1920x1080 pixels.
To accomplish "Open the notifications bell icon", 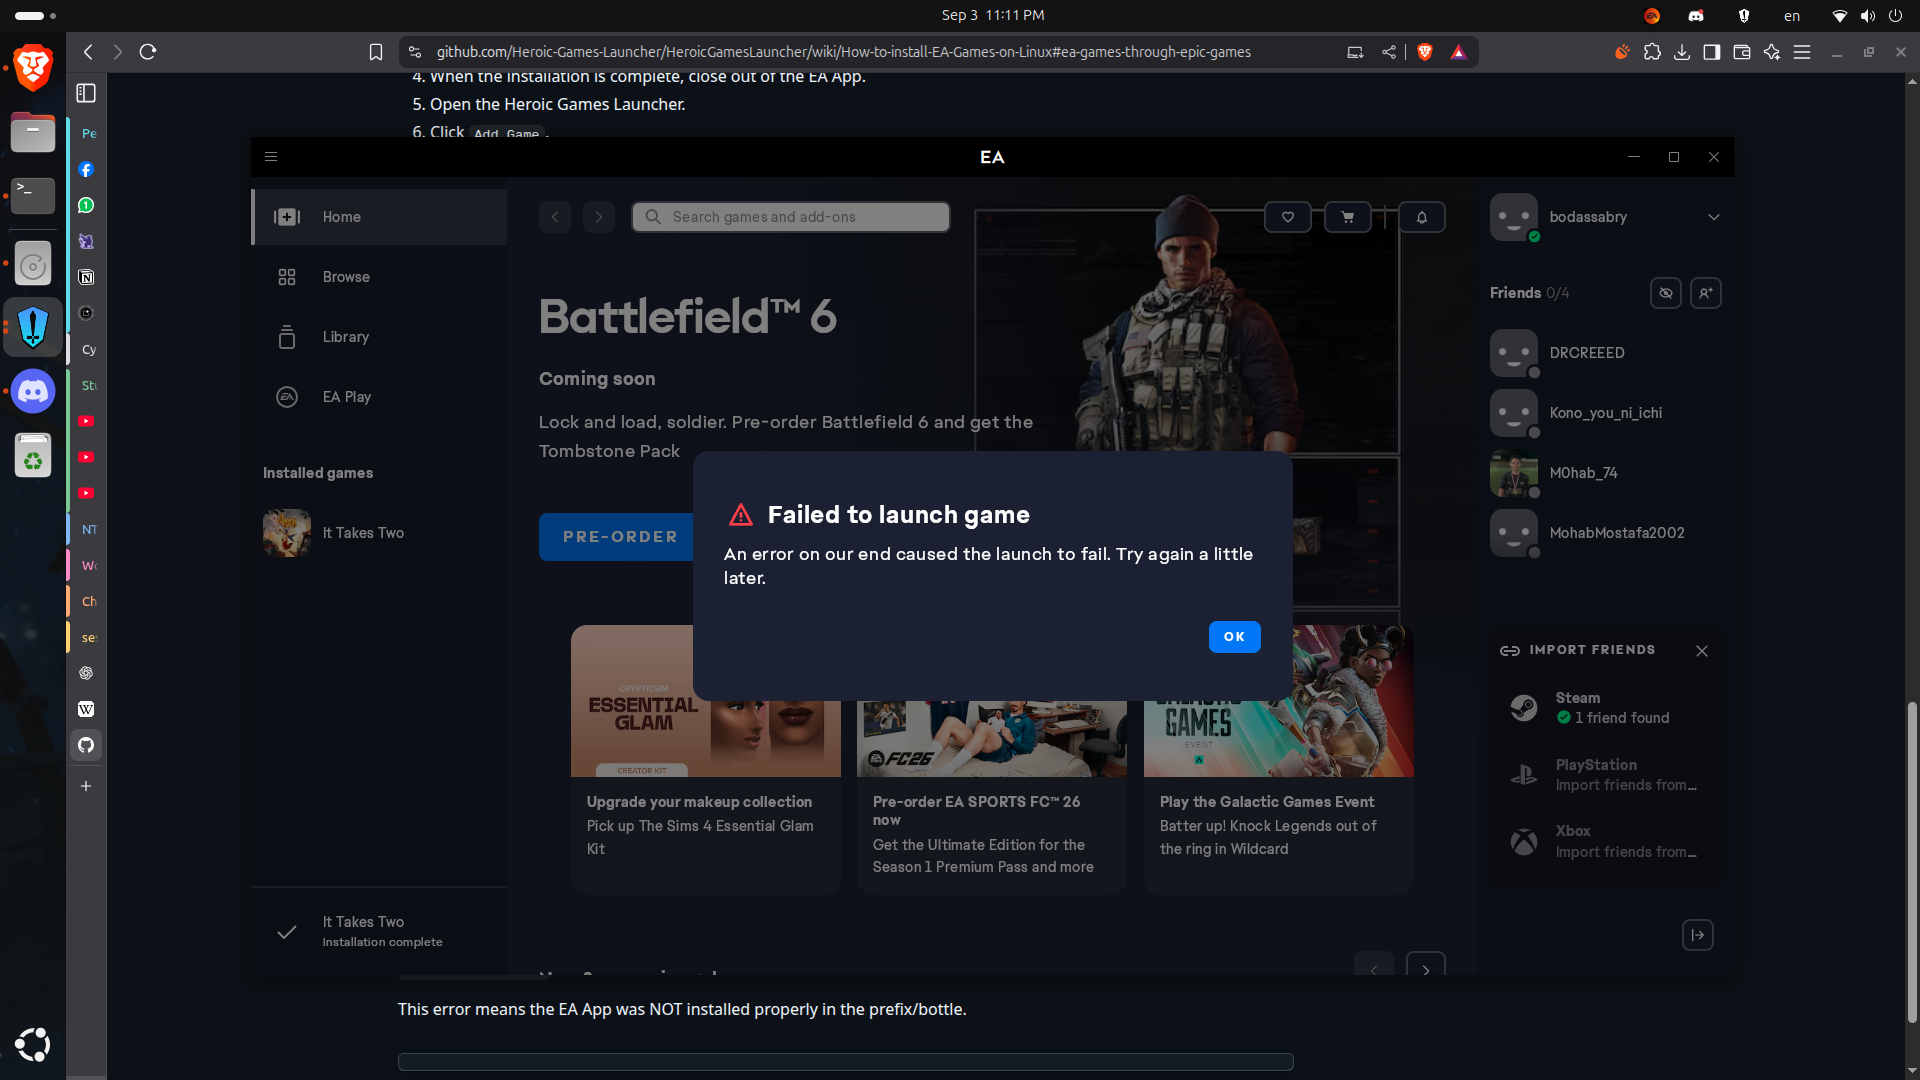I will [x=1421, y=217].
